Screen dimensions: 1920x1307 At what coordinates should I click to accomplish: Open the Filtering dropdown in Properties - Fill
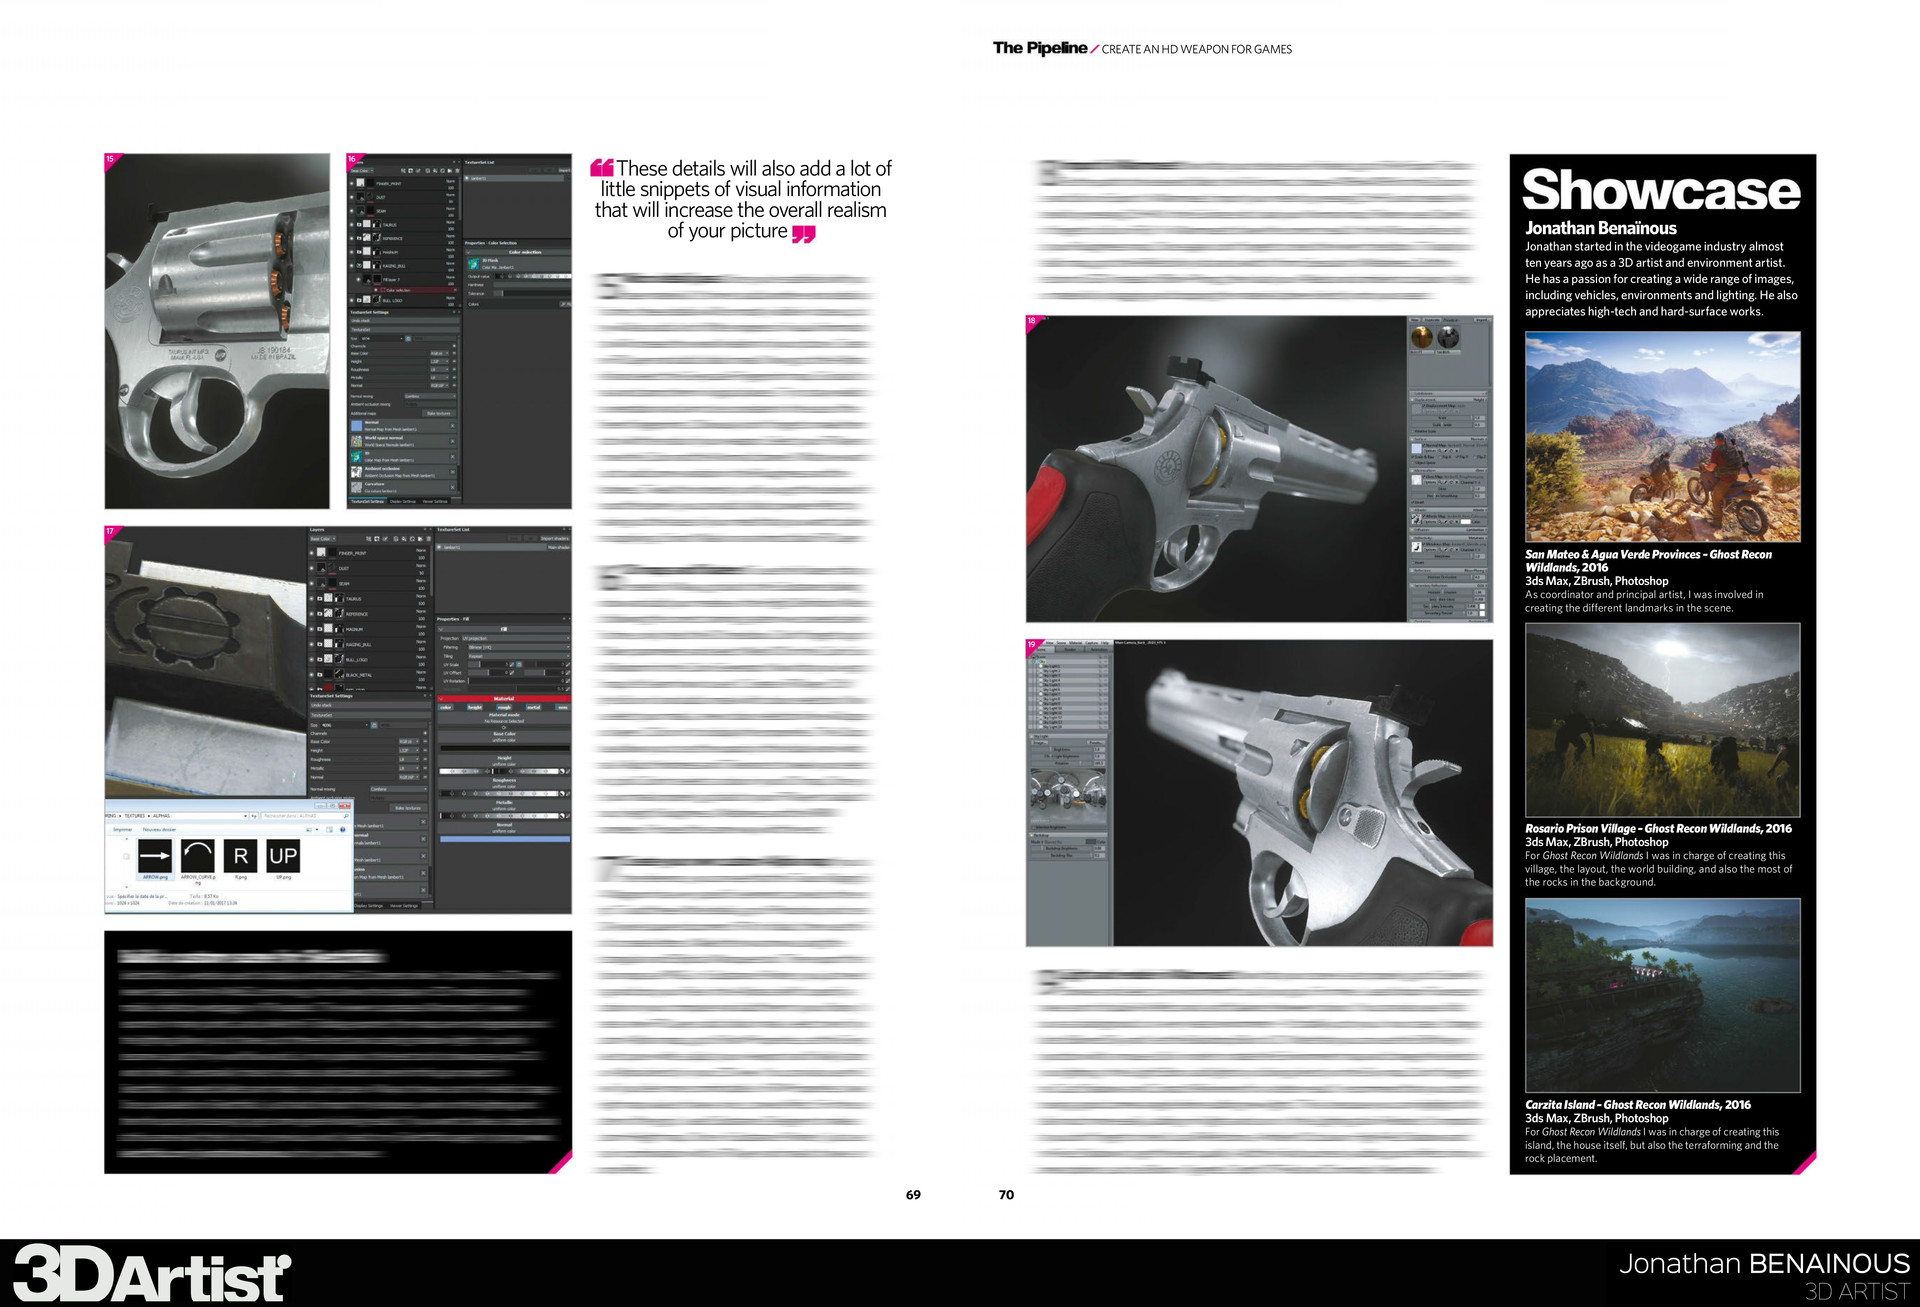point(519,647)
